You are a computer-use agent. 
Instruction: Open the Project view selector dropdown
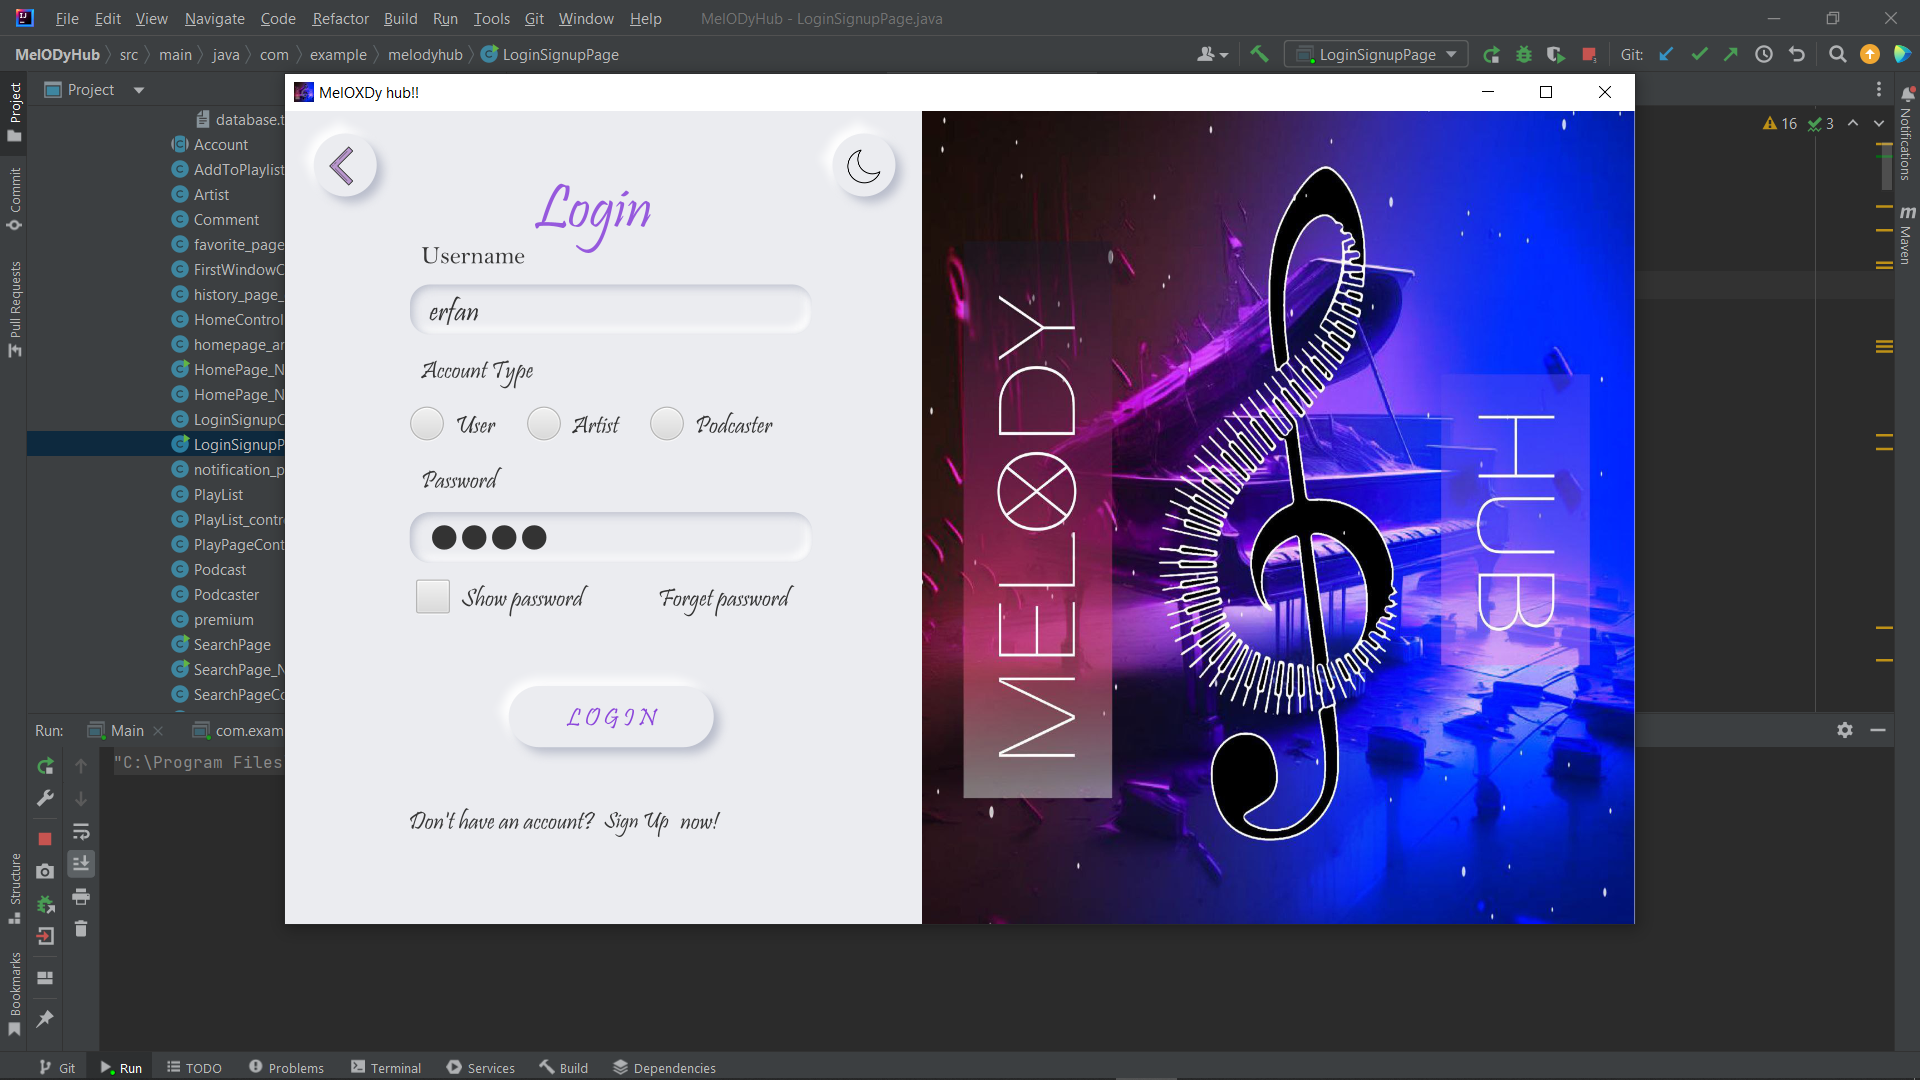(137, 89)
